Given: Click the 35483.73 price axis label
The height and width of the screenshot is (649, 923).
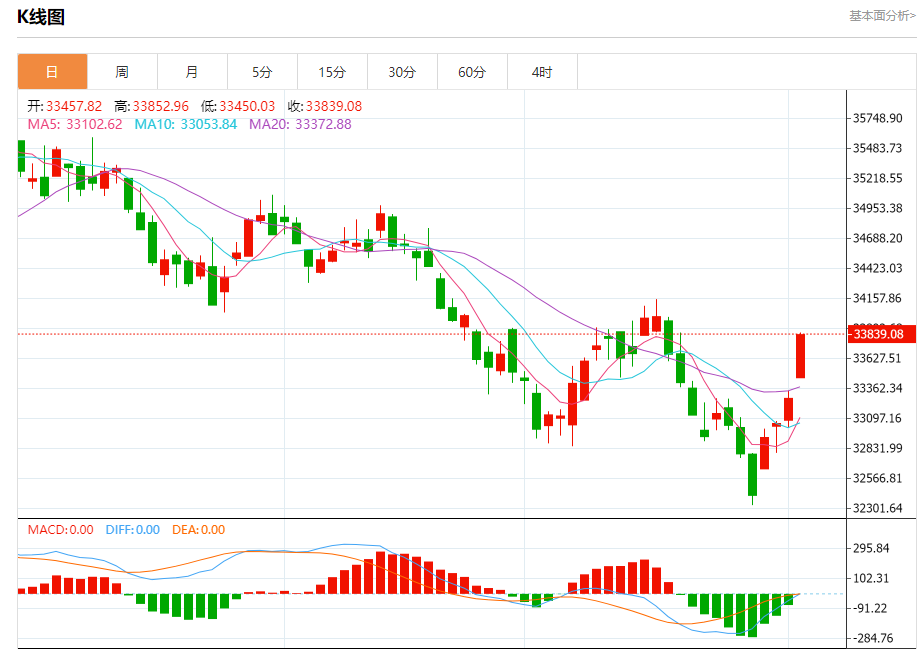Looking at the screenshot, I should coord(878,148).
